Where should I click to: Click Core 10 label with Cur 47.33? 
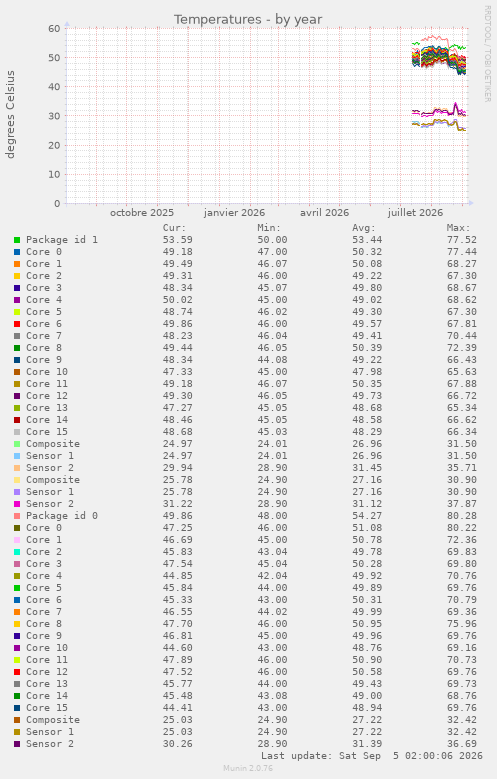tap(47, 372)
